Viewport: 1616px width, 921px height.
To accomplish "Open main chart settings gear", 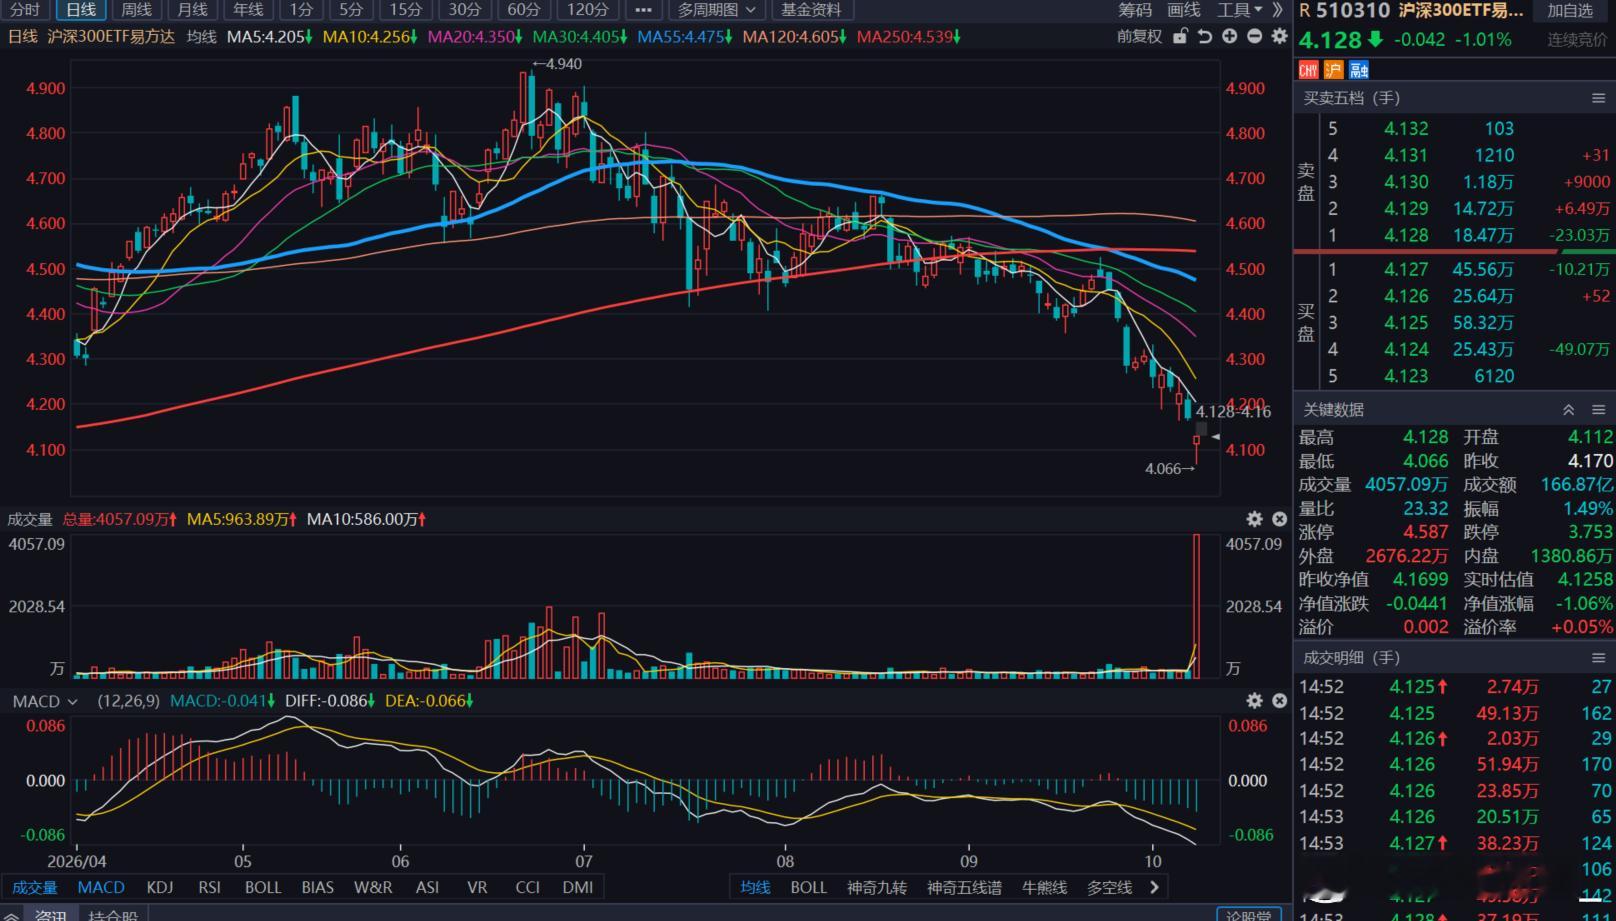I will coord(1279,36).
